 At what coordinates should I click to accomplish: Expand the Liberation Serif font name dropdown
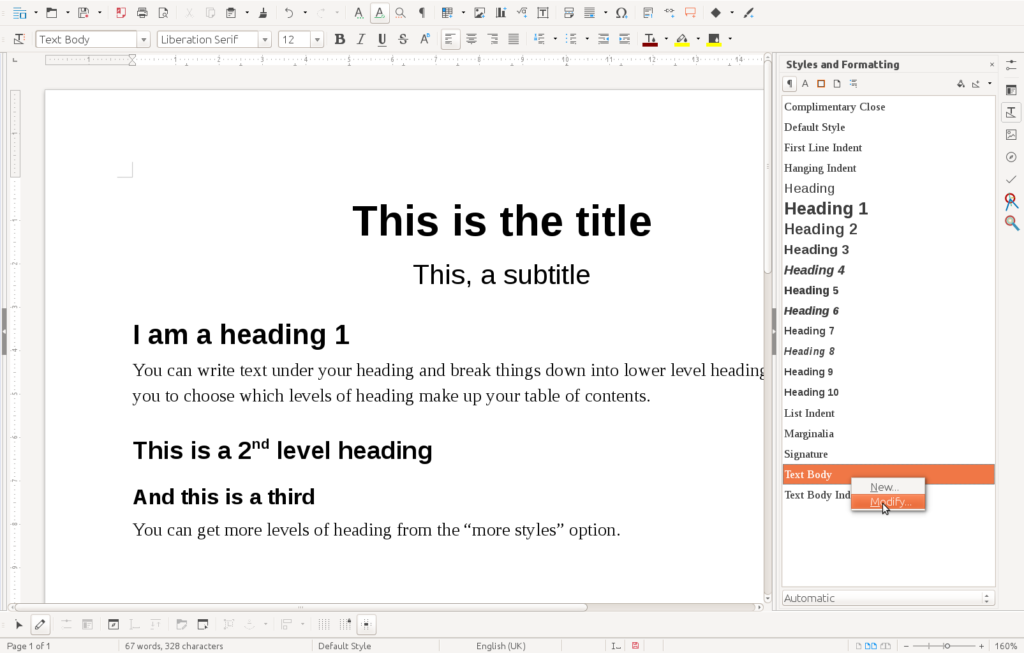click(x=265, y=40)
